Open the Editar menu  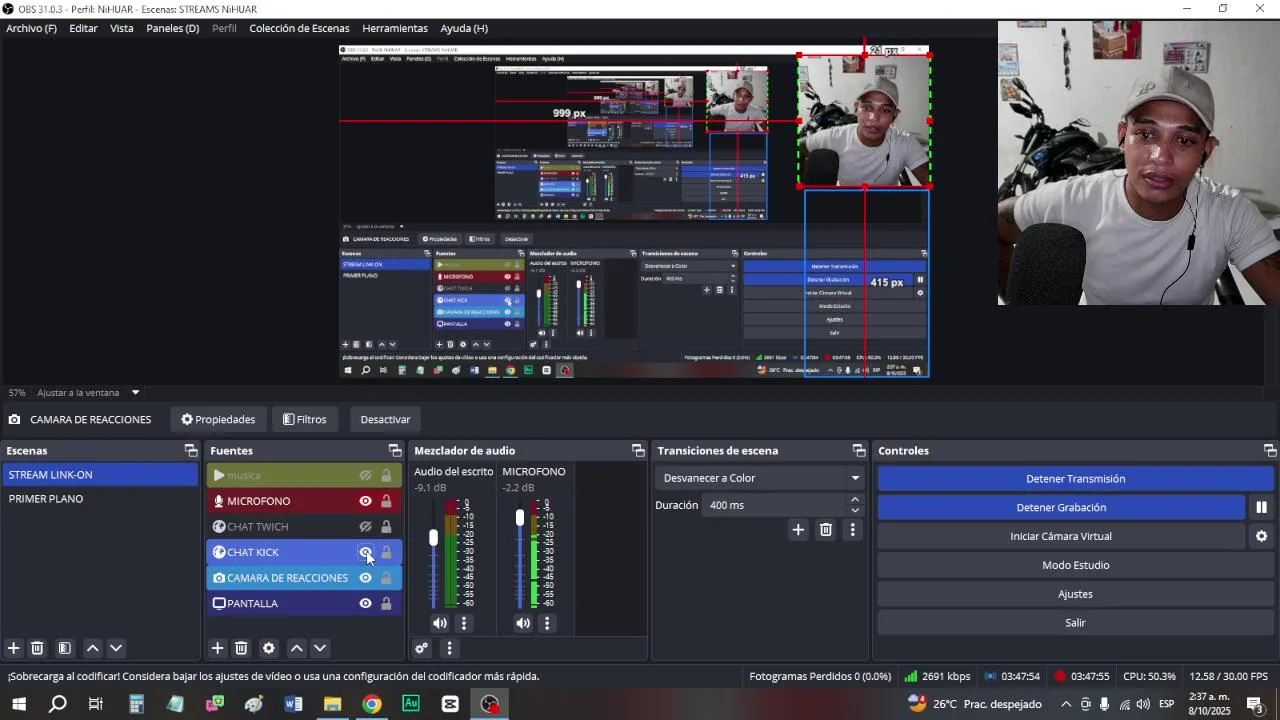click(83, 28)
